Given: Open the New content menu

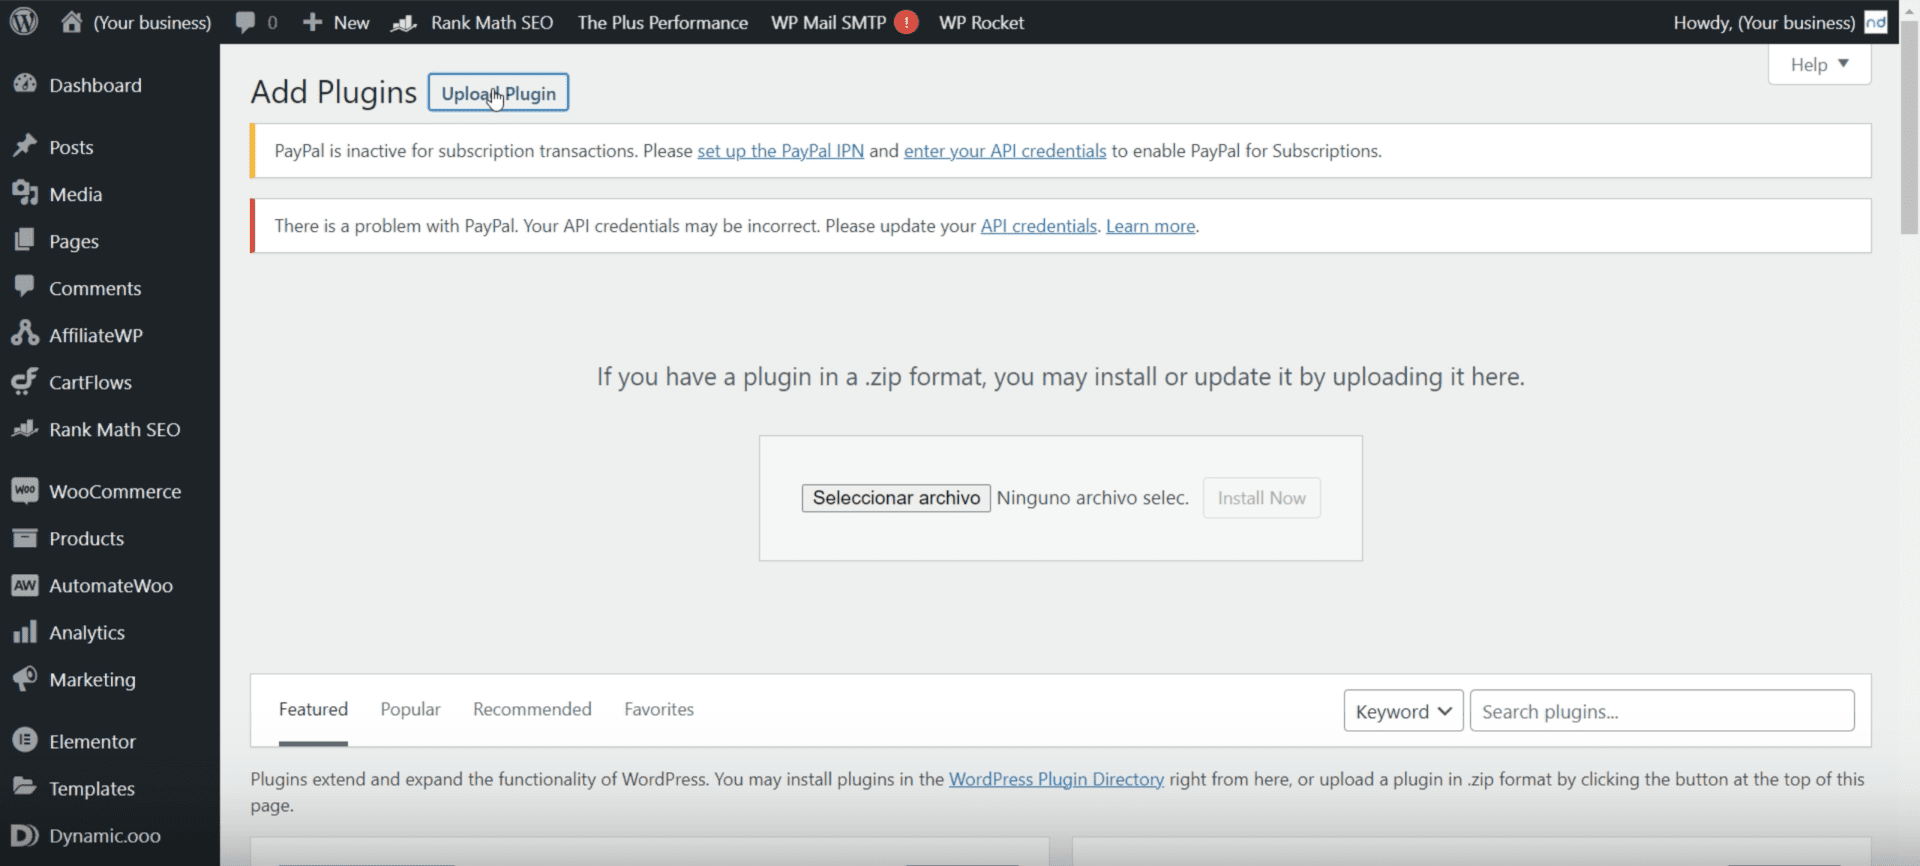Looking at the screenshot, I should click(336, 22).
